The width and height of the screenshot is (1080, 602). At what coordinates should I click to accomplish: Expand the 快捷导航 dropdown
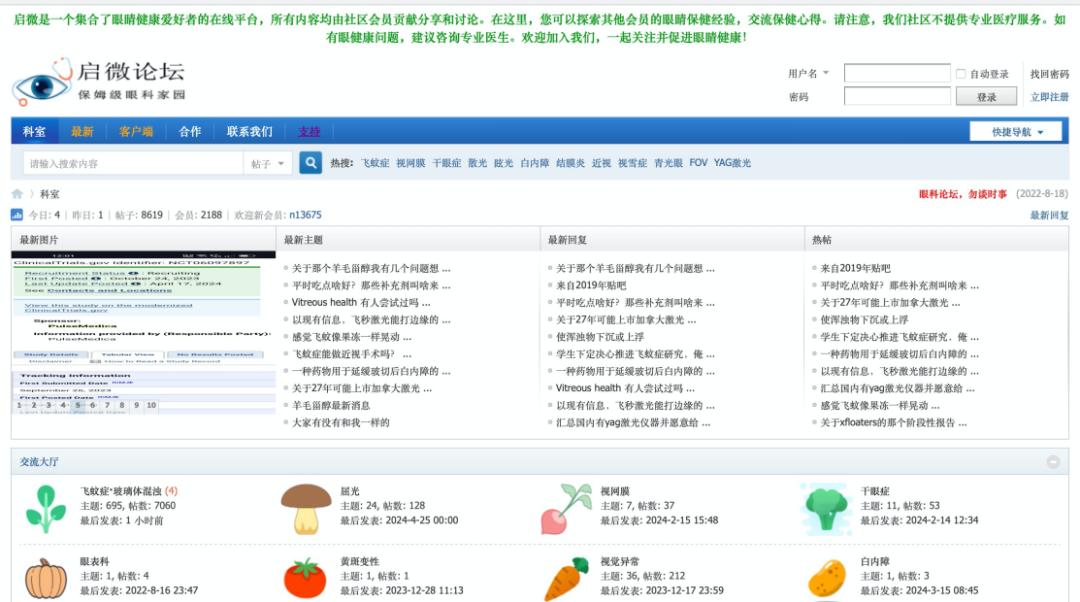point(1015,132)
